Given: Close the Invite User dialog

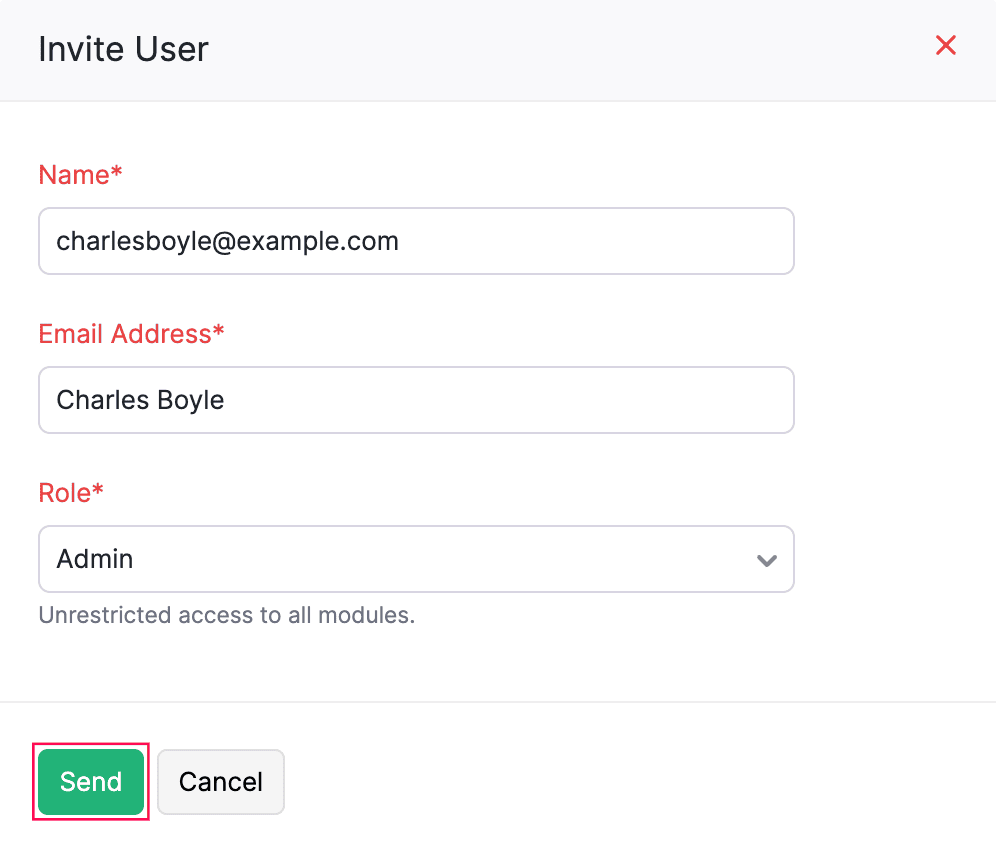Looking at the screenshot, I should [x=945, y=45].
